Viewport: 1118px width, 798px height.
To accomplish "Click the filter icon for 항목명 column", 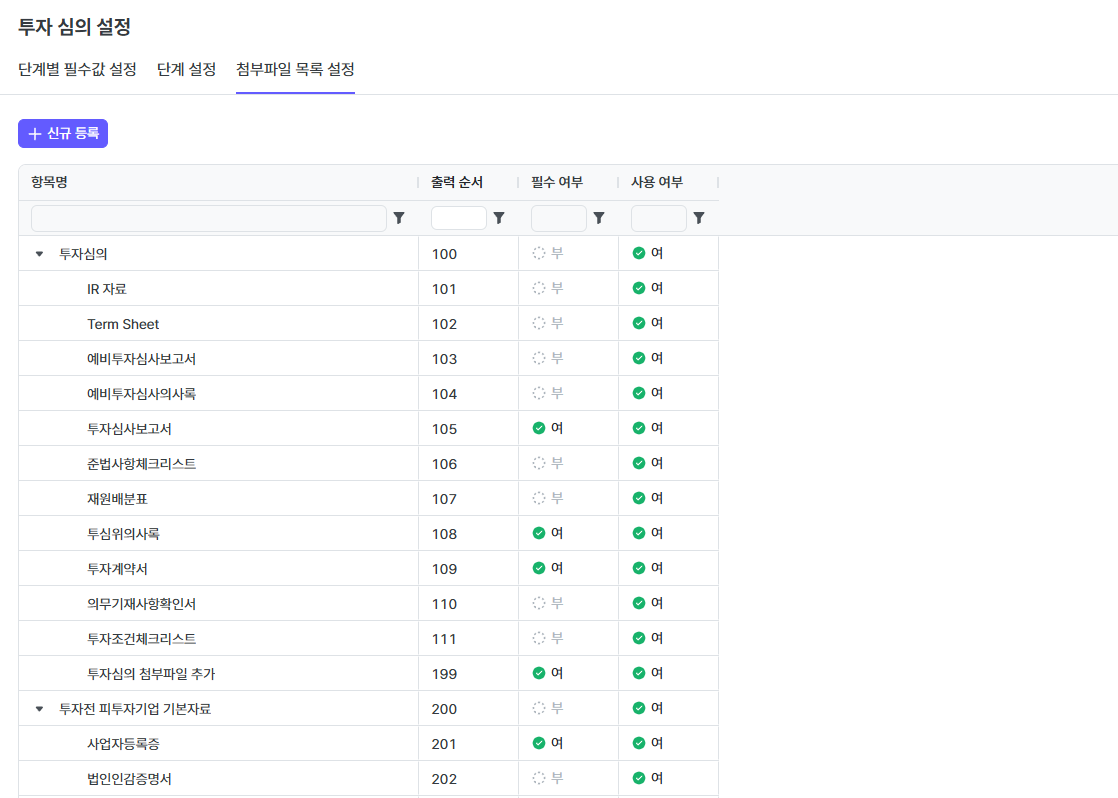I will point(399,218).
